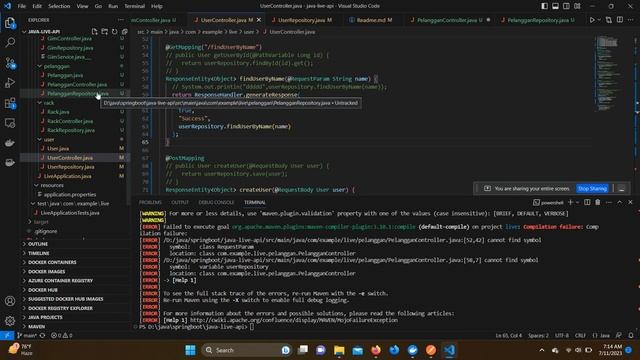Open the Docker view in activity bar

(x=10, y=143)
